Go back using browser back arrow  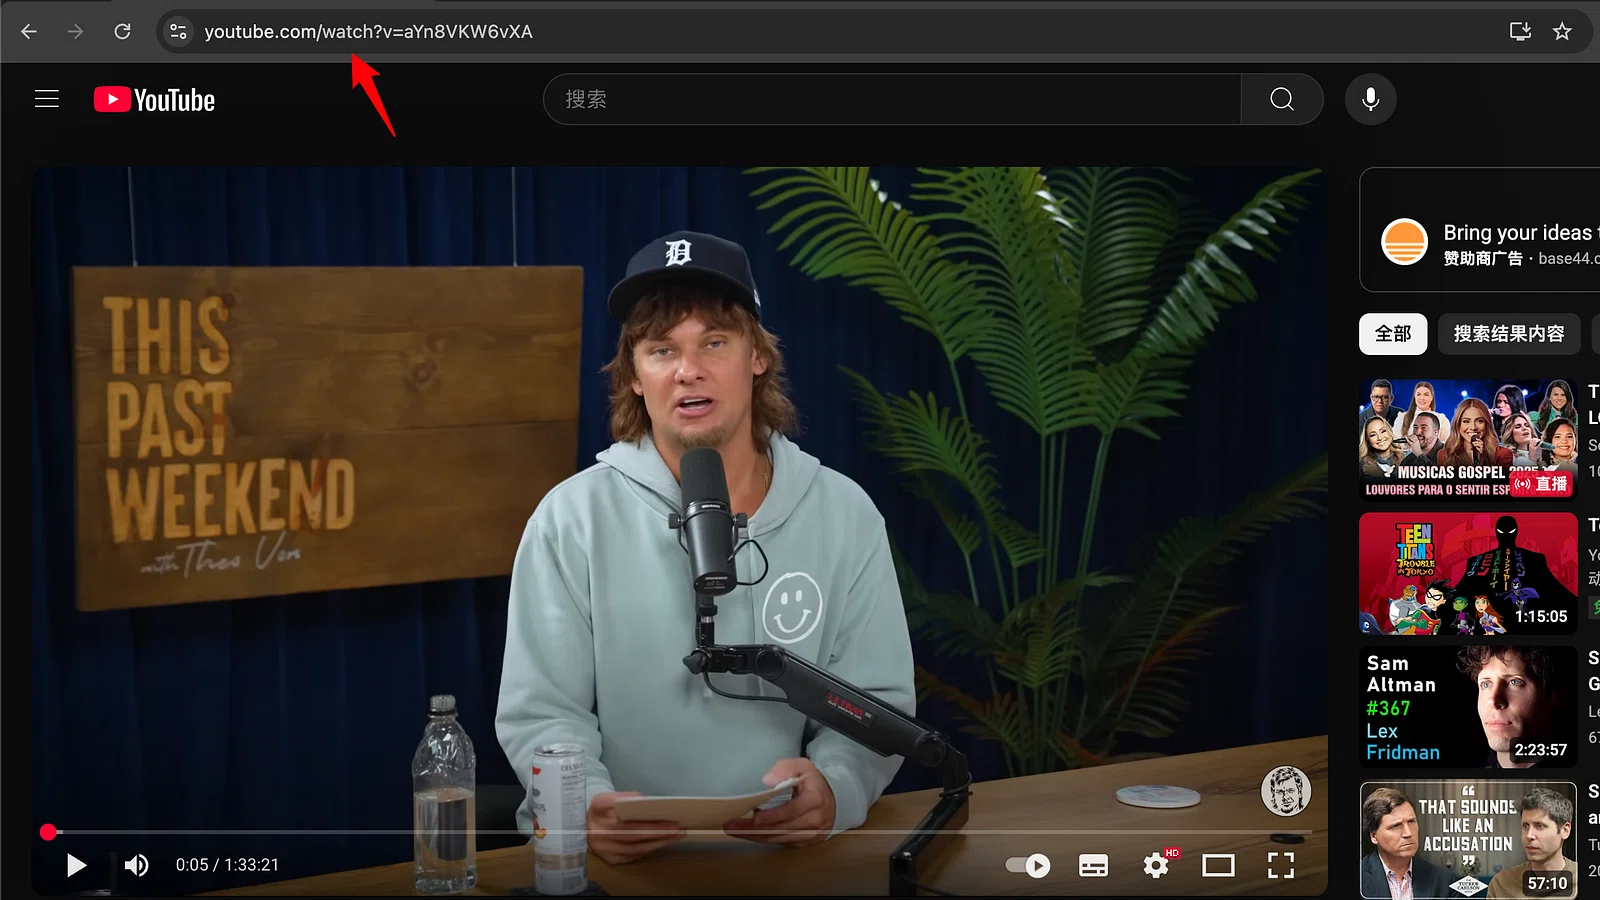(29, 31)
